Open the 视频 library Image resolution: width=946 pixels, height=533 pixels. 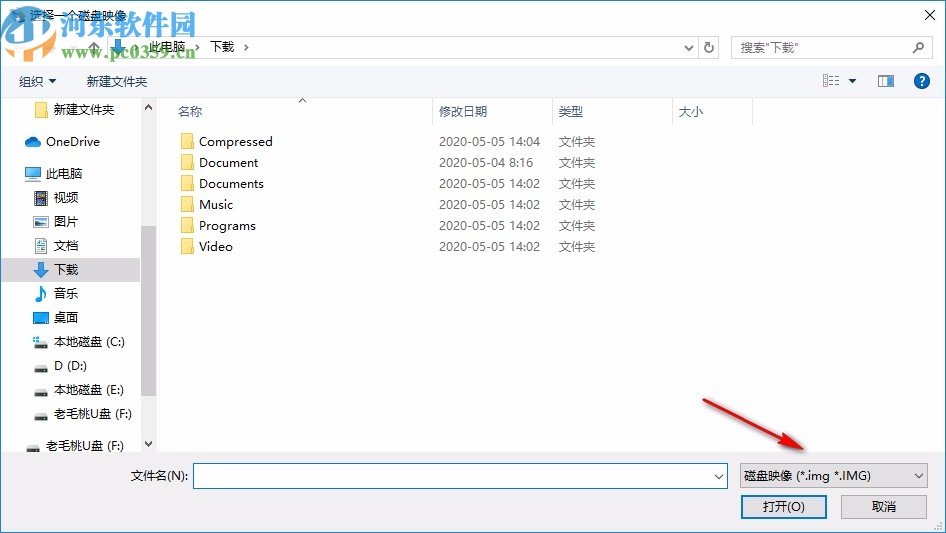(56, 197)
